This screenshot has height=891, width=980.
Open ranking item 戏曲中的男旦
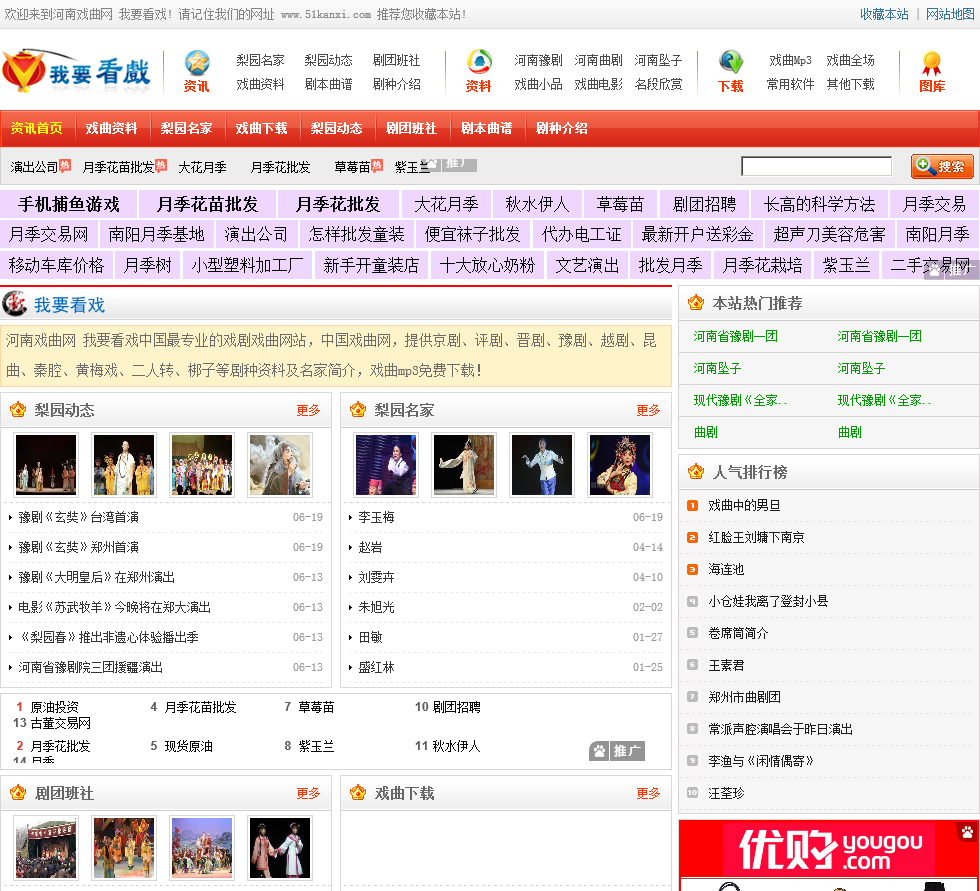pyautogui.click(x=744, y=505)
